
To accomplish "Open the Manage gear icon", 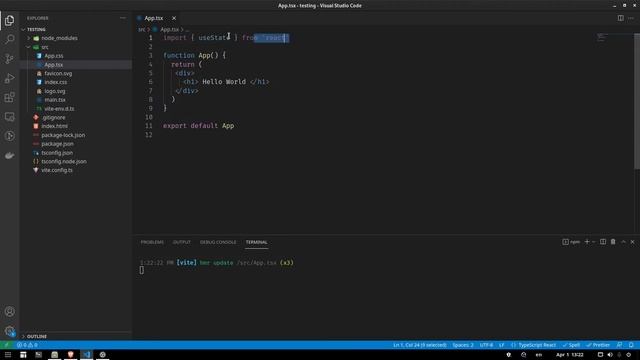I will pos(9,331).
